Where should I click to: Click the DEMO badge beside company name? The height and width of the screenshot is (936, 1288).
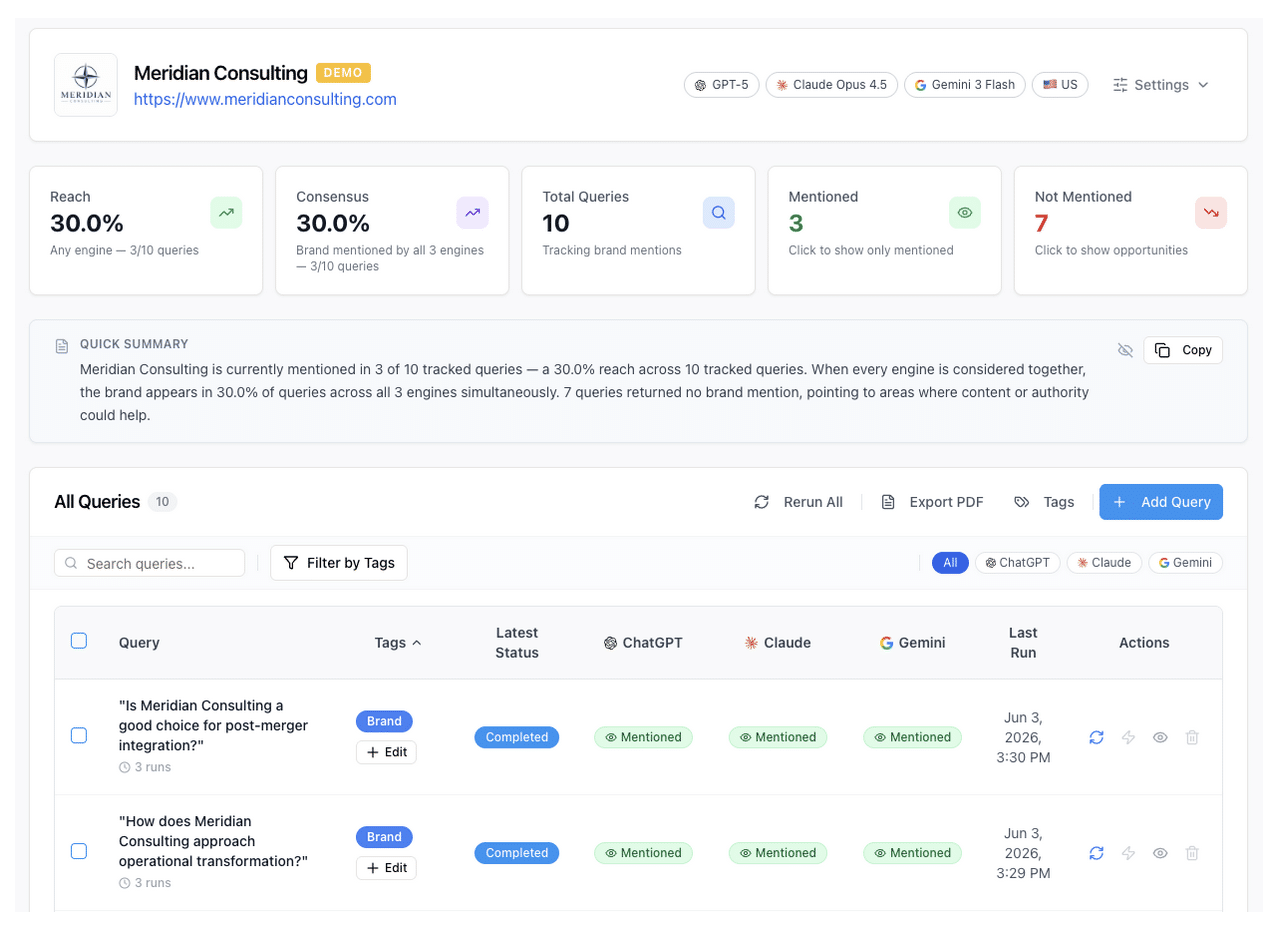[343, 73]
